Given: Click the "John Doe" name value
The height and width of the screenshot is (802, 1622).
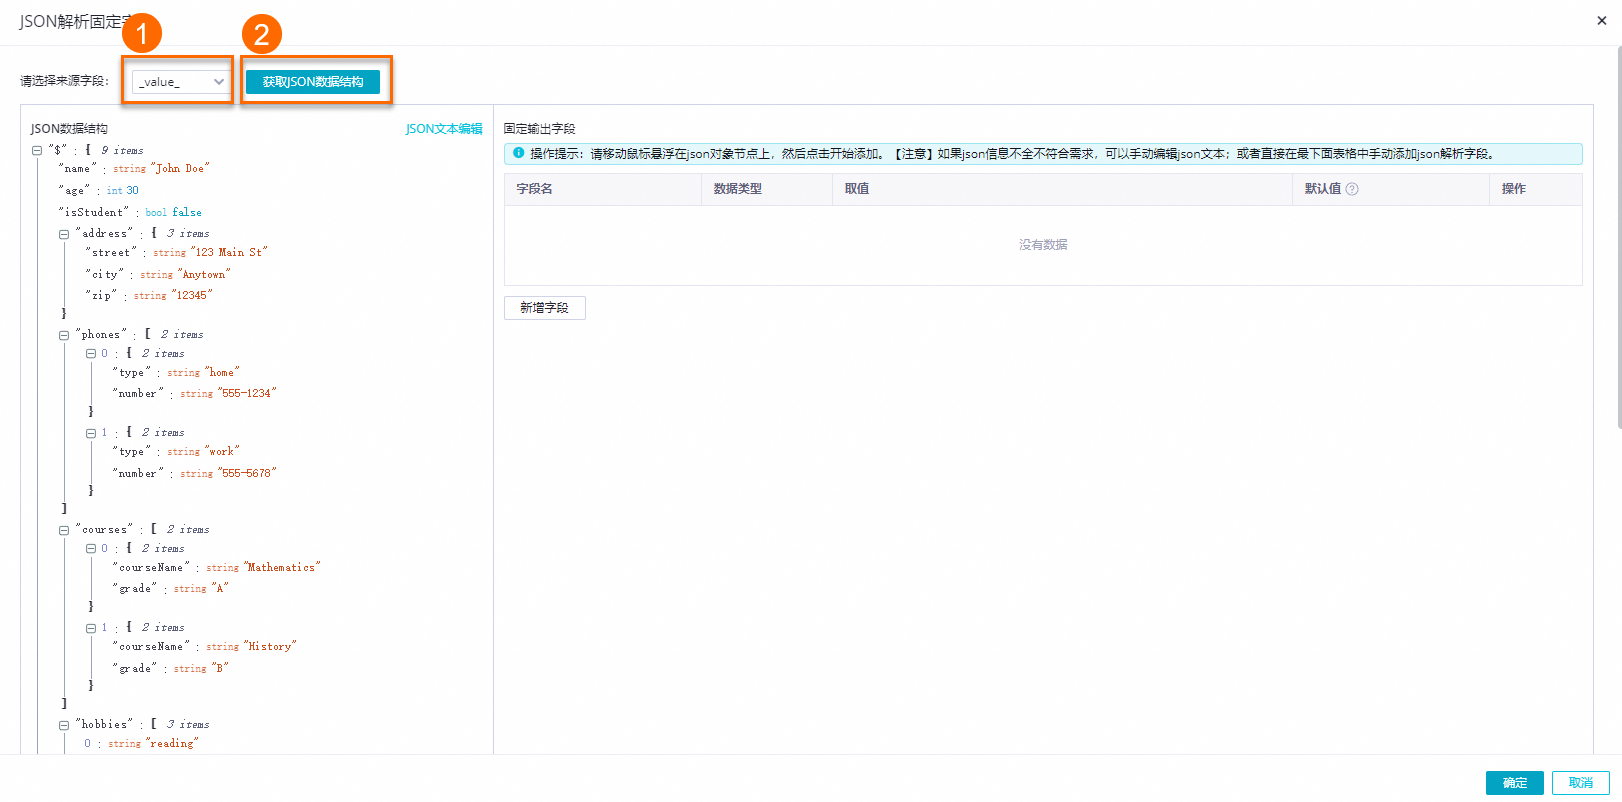Looking at the screenshot, I should coord(180,169).
